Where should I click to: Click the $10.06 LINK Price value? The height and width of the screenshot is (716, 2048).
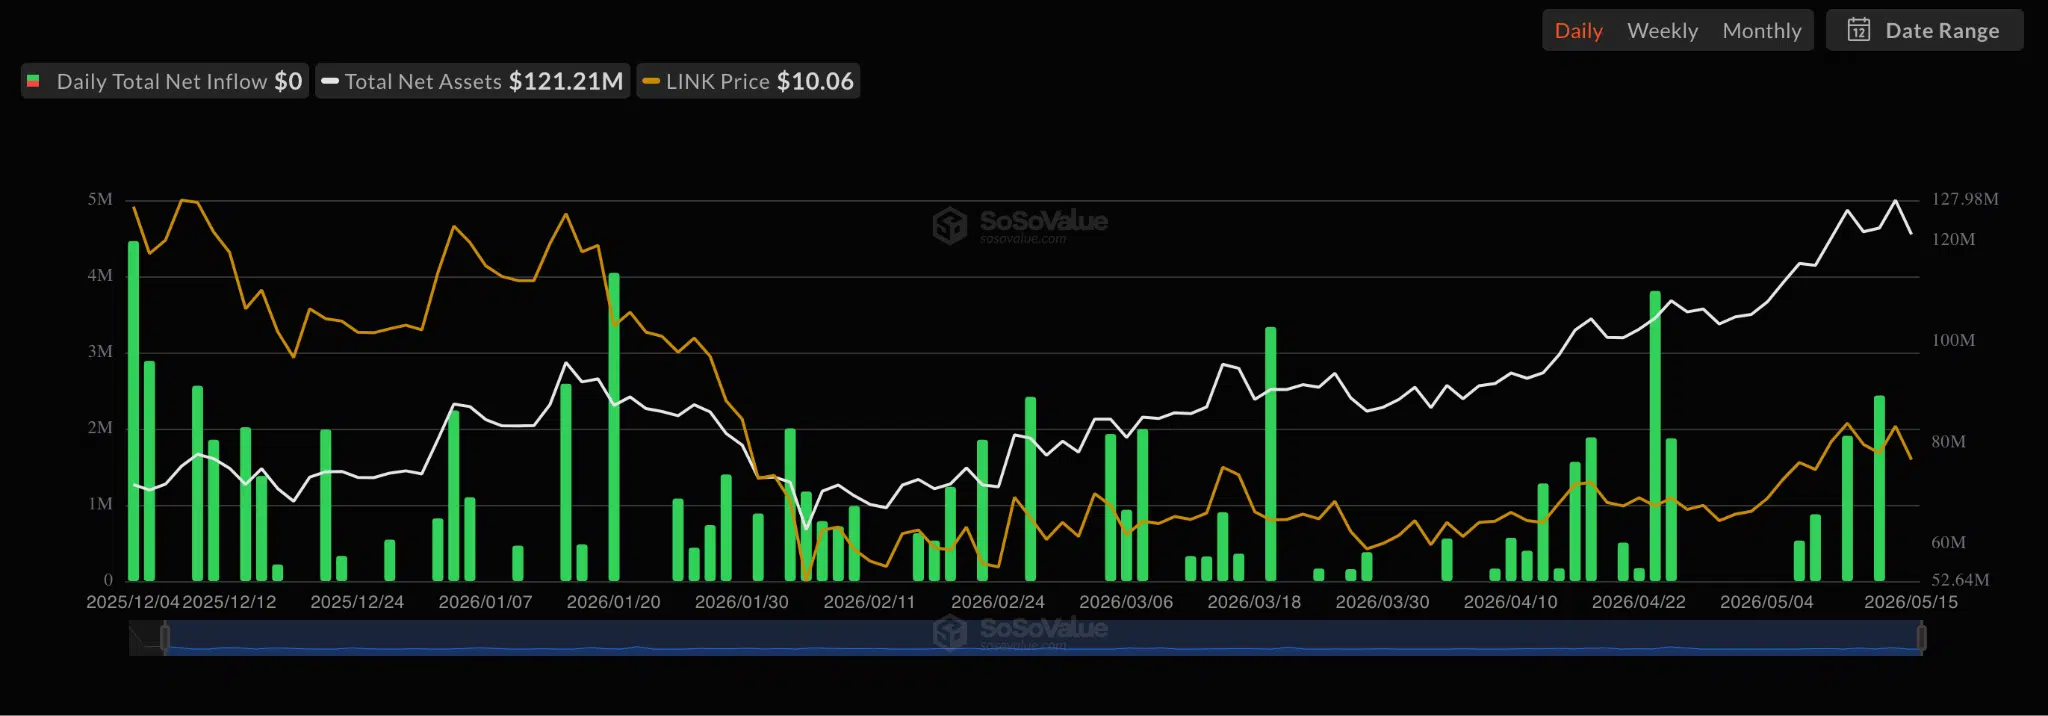click(x=815, y=81)
